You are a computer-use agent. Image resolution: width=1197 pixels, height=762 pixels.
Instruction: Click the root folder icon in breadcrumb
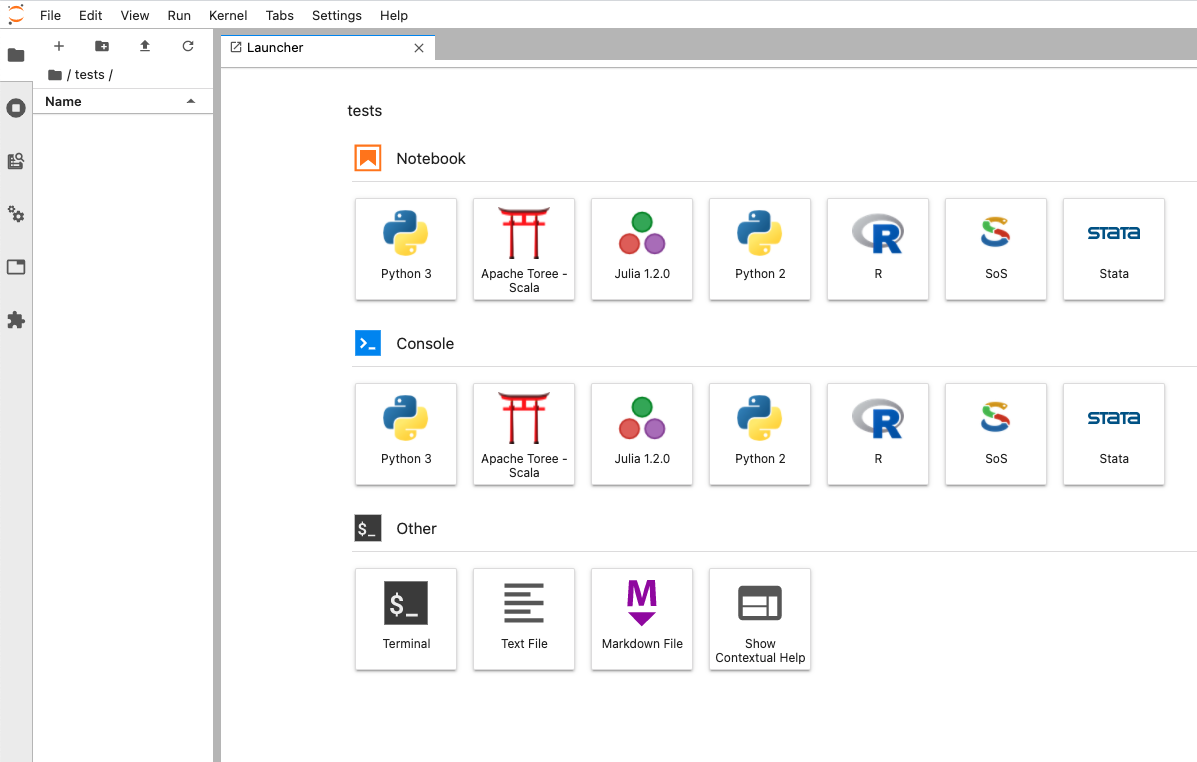55,75
